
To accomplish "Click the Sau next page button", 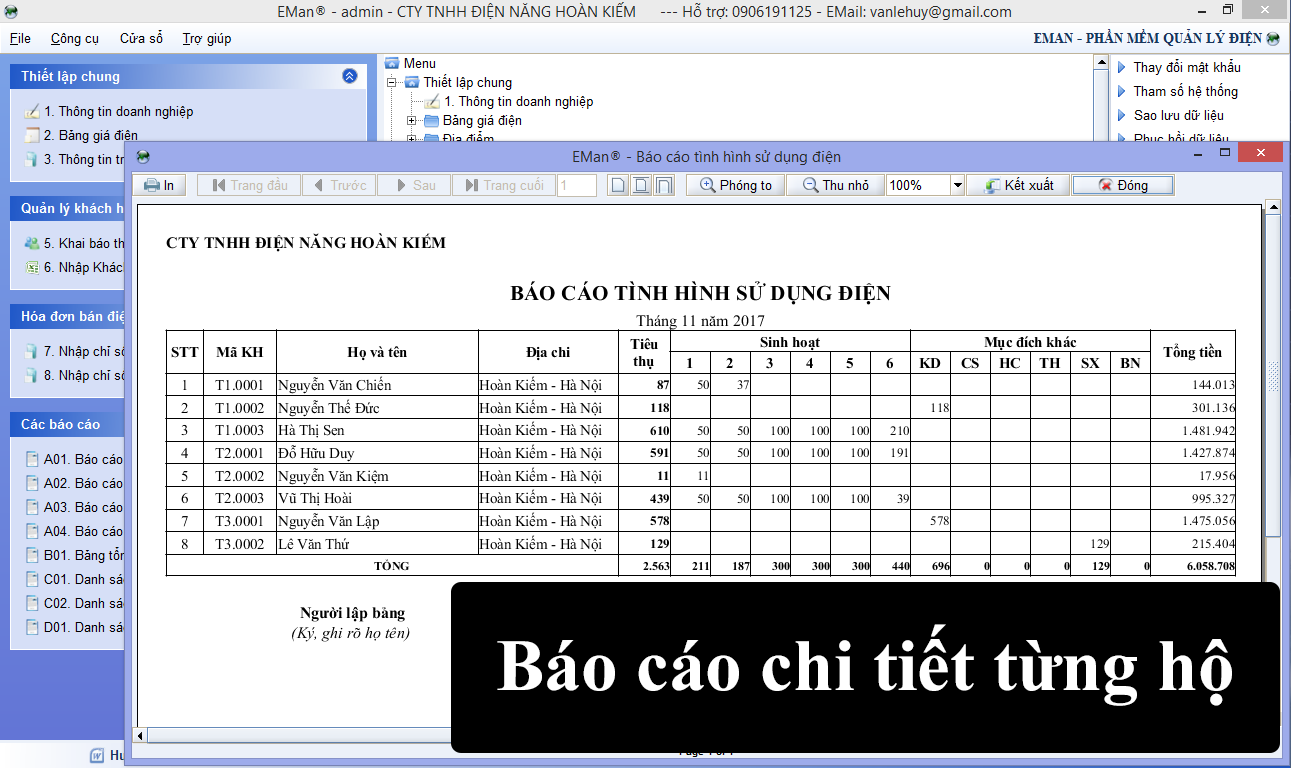I will [414, 185].
